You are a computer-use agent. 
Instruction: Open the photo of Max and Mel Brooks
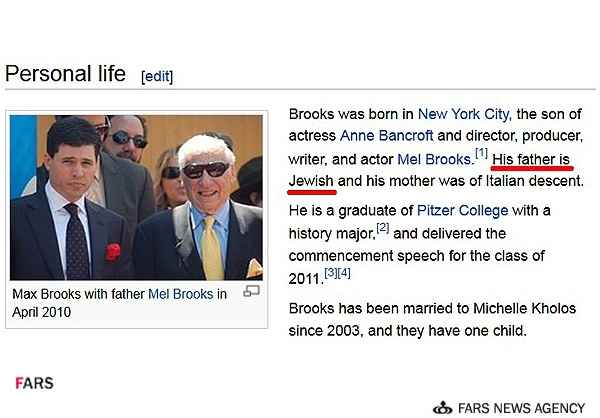136,198
